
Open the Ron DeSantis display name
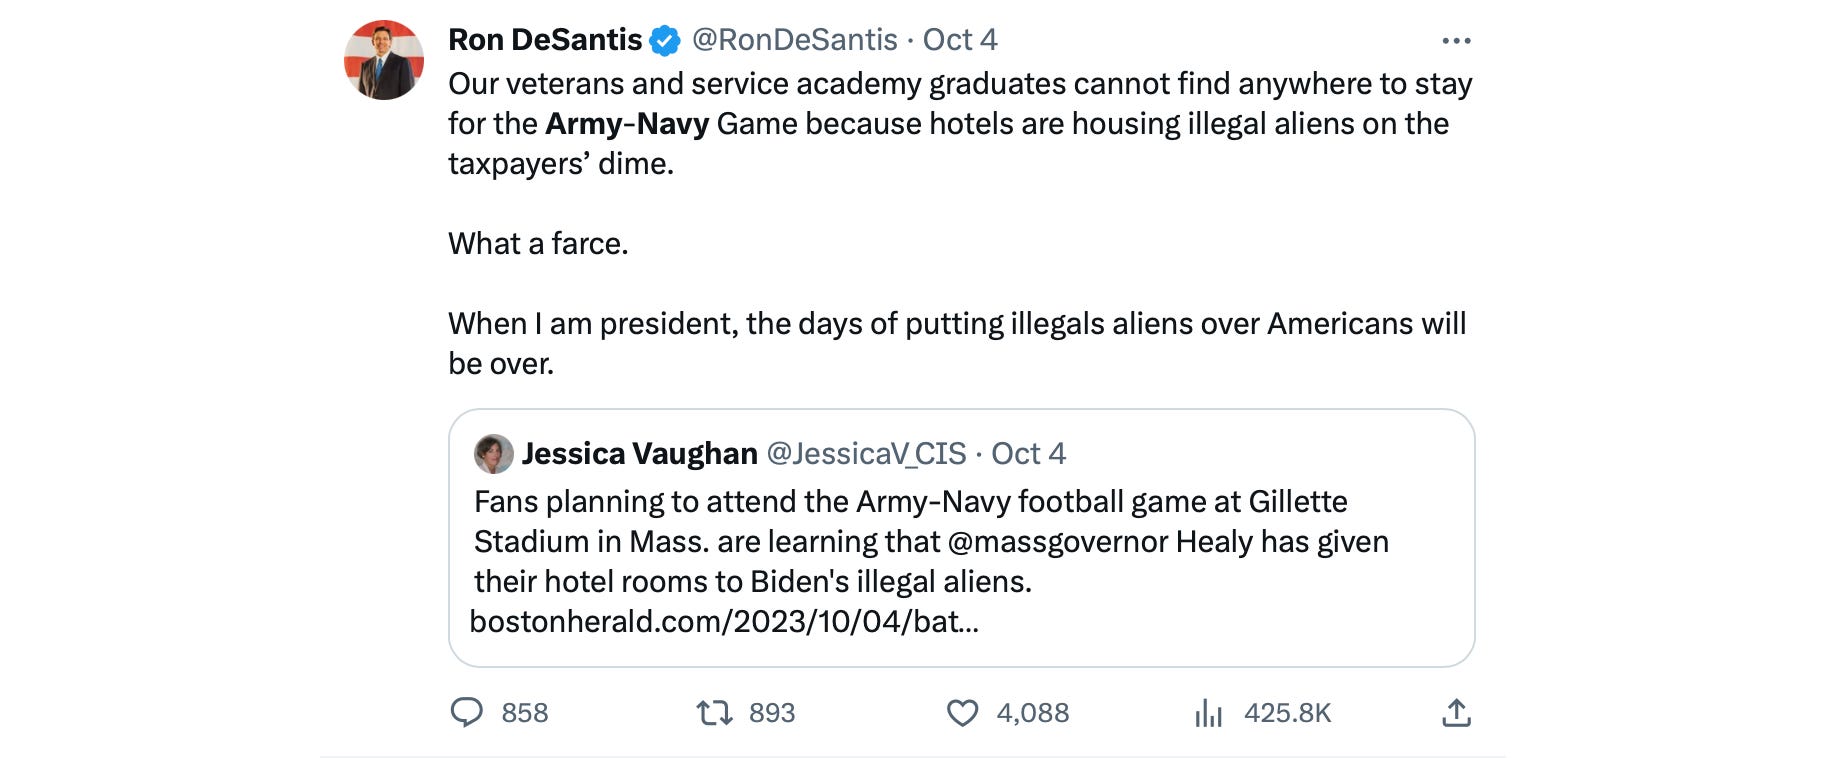[x=545, y=40]
